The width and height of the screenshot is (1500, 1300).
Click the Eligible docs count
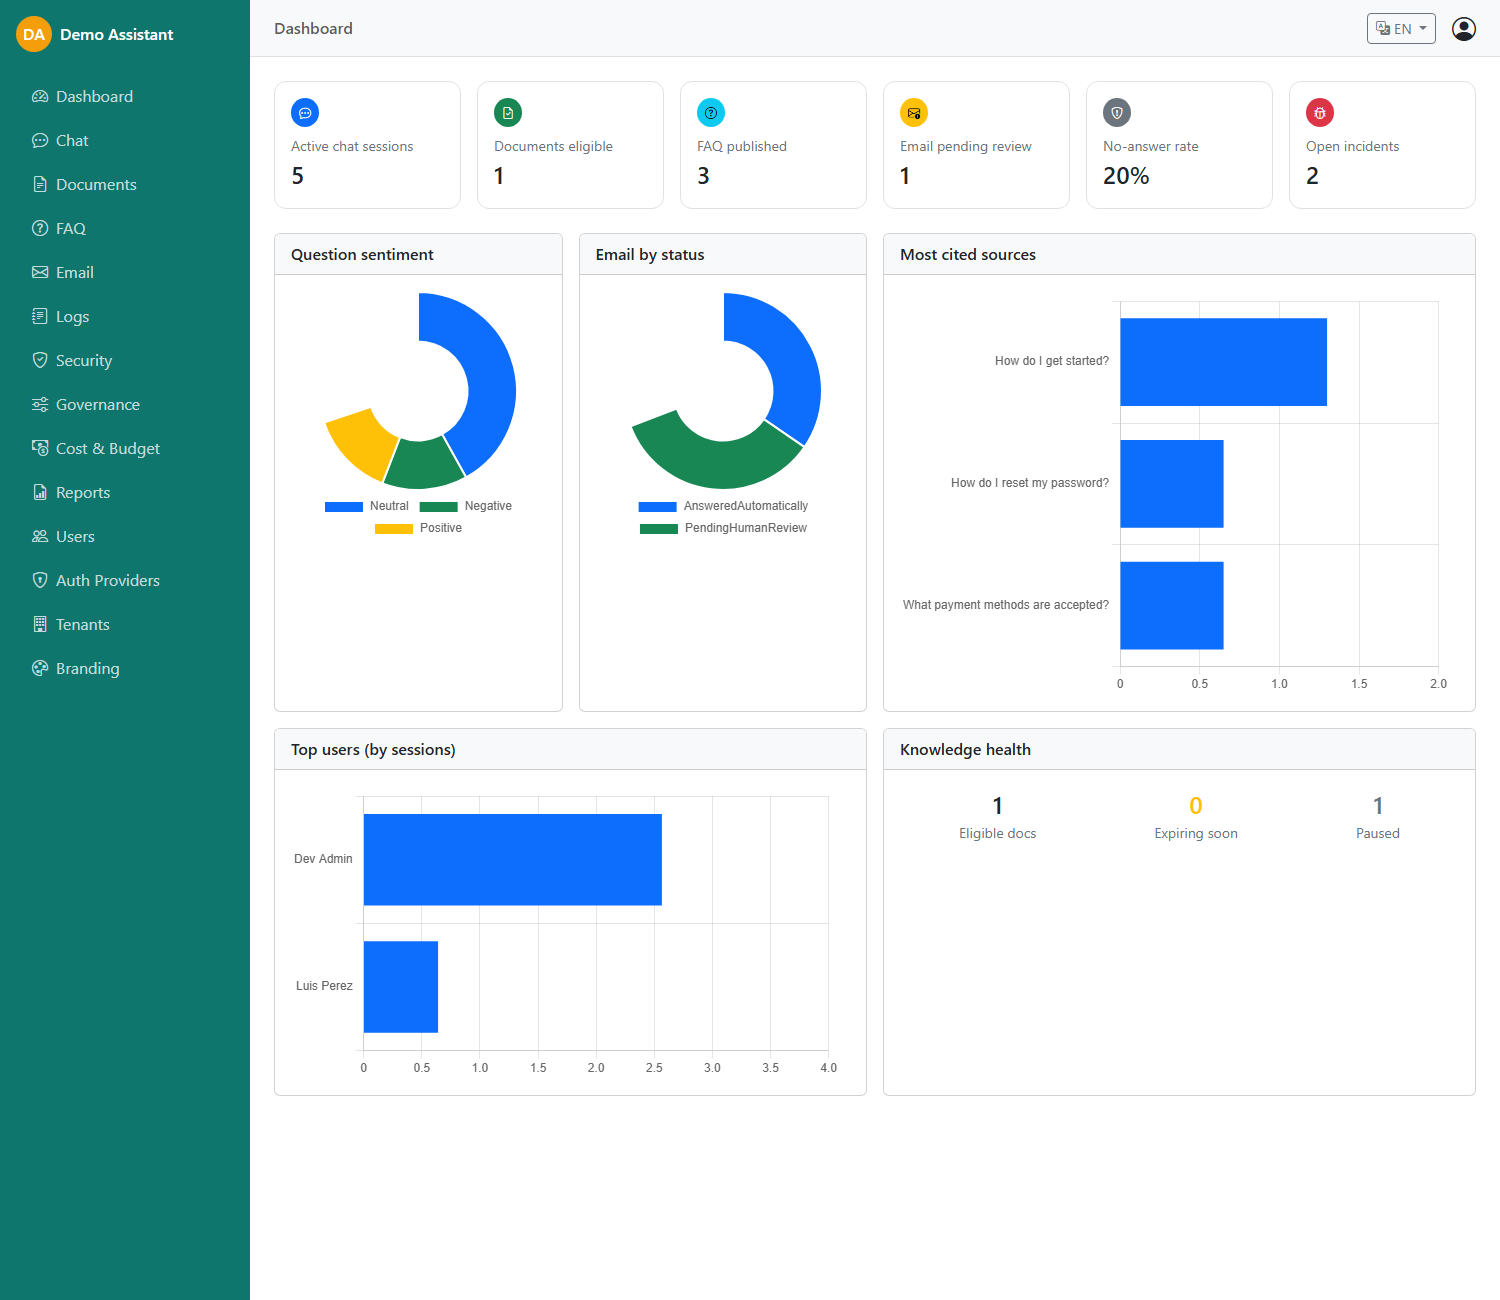pos(997,806)
